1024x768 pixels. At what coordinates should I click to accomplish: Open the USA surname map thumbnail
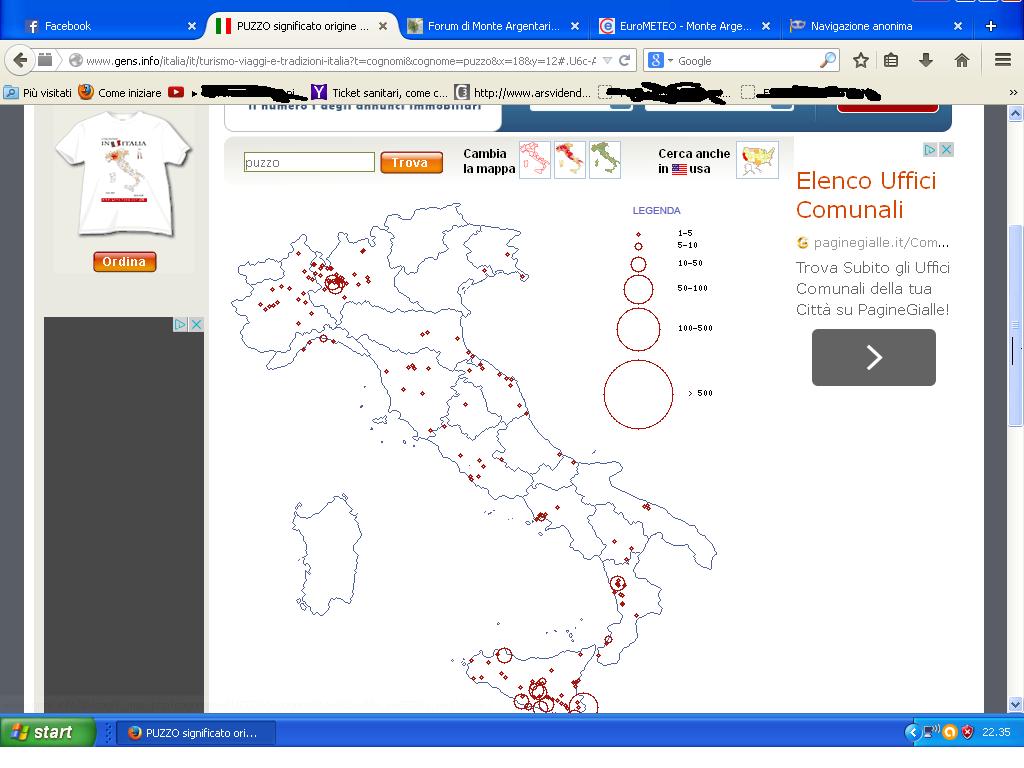[757, 160]
